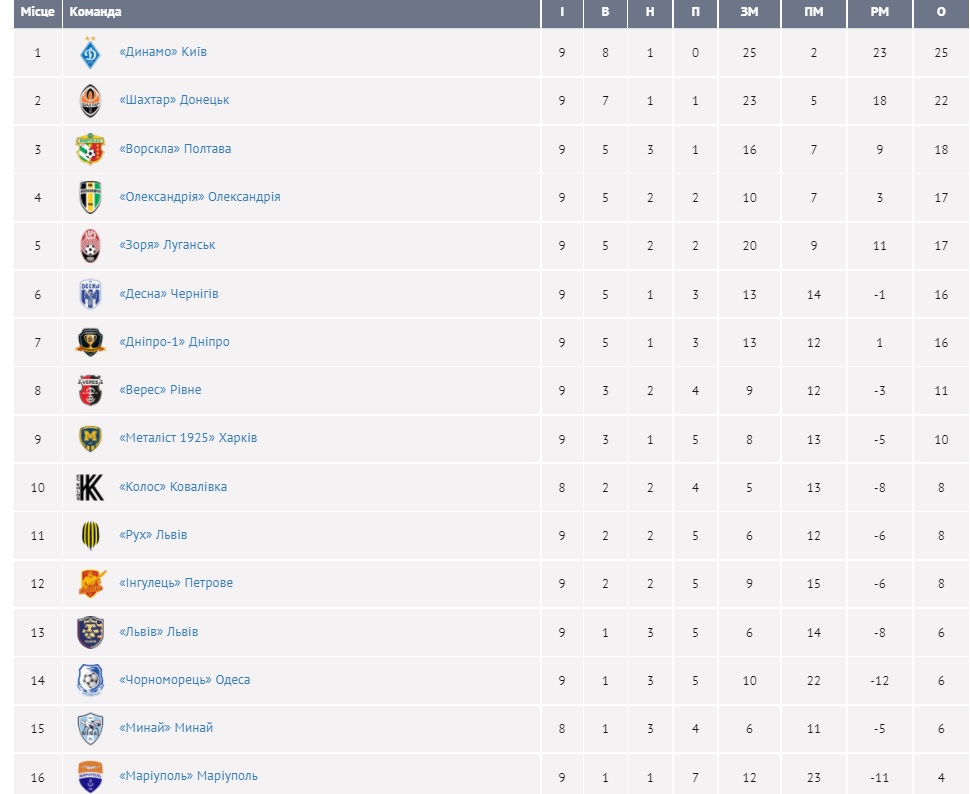This screenshot has width=970, height=794.
Task: Click the Команда column header
Action: coord(96,12)
